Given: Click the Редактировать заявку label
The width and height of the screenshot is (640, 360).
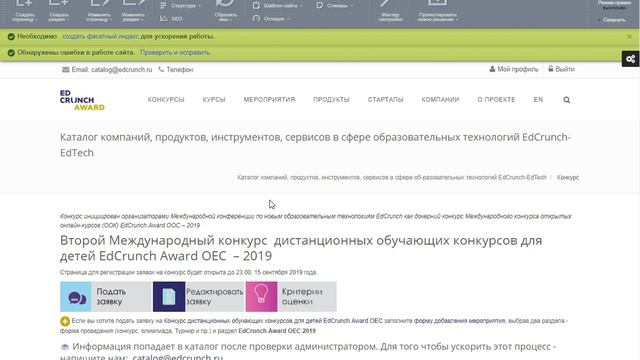Looking at the screenshot, I should 214,297.
